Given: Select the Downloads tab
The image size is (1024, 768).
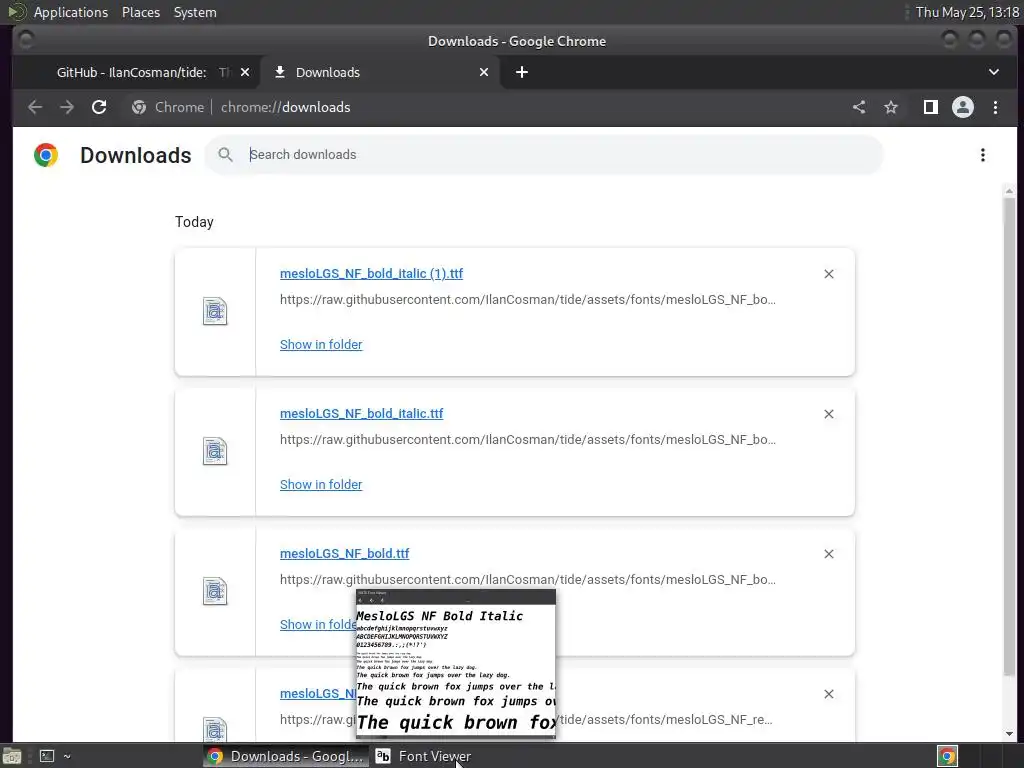Looking at the screenshot, I should (x=381, y=72).
